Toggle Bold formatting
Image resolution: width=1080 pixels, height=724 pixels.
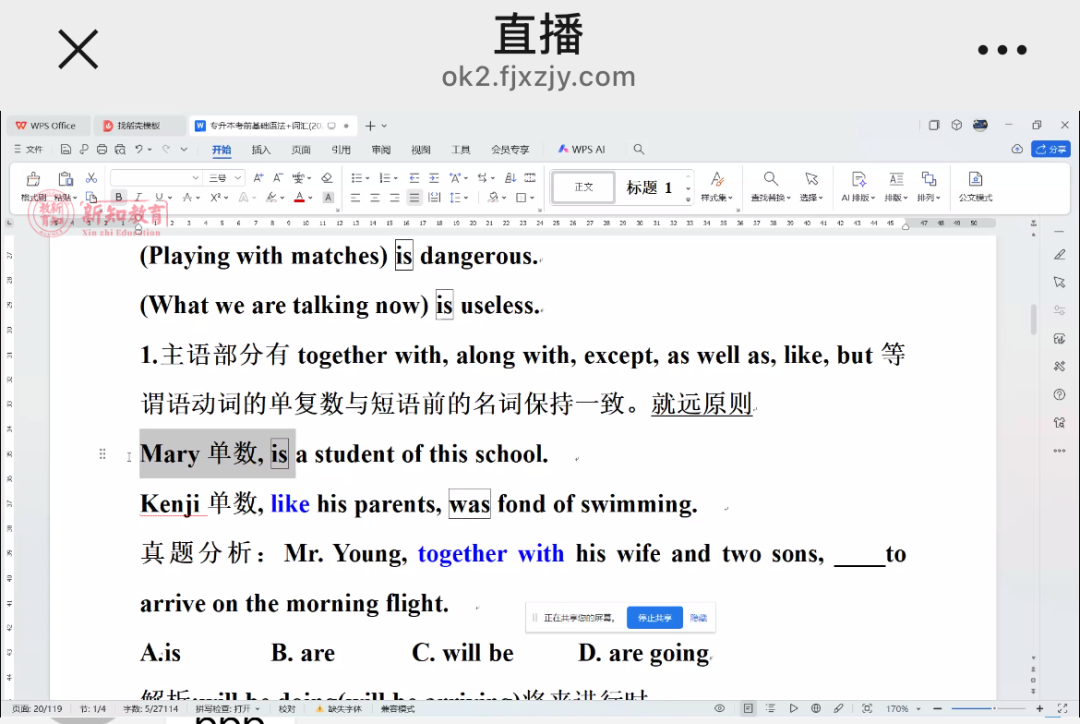(x=120, y=197)
